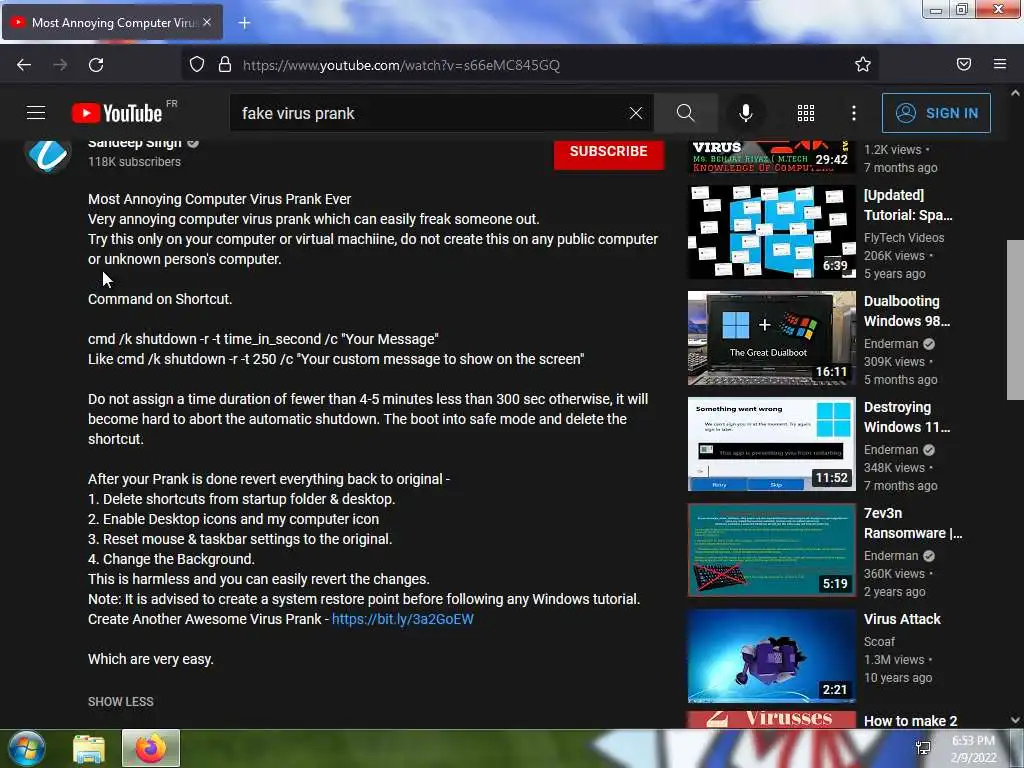Click the scrollbar up arrow
Viewport: 1024px width, 768px height.
1015,93
